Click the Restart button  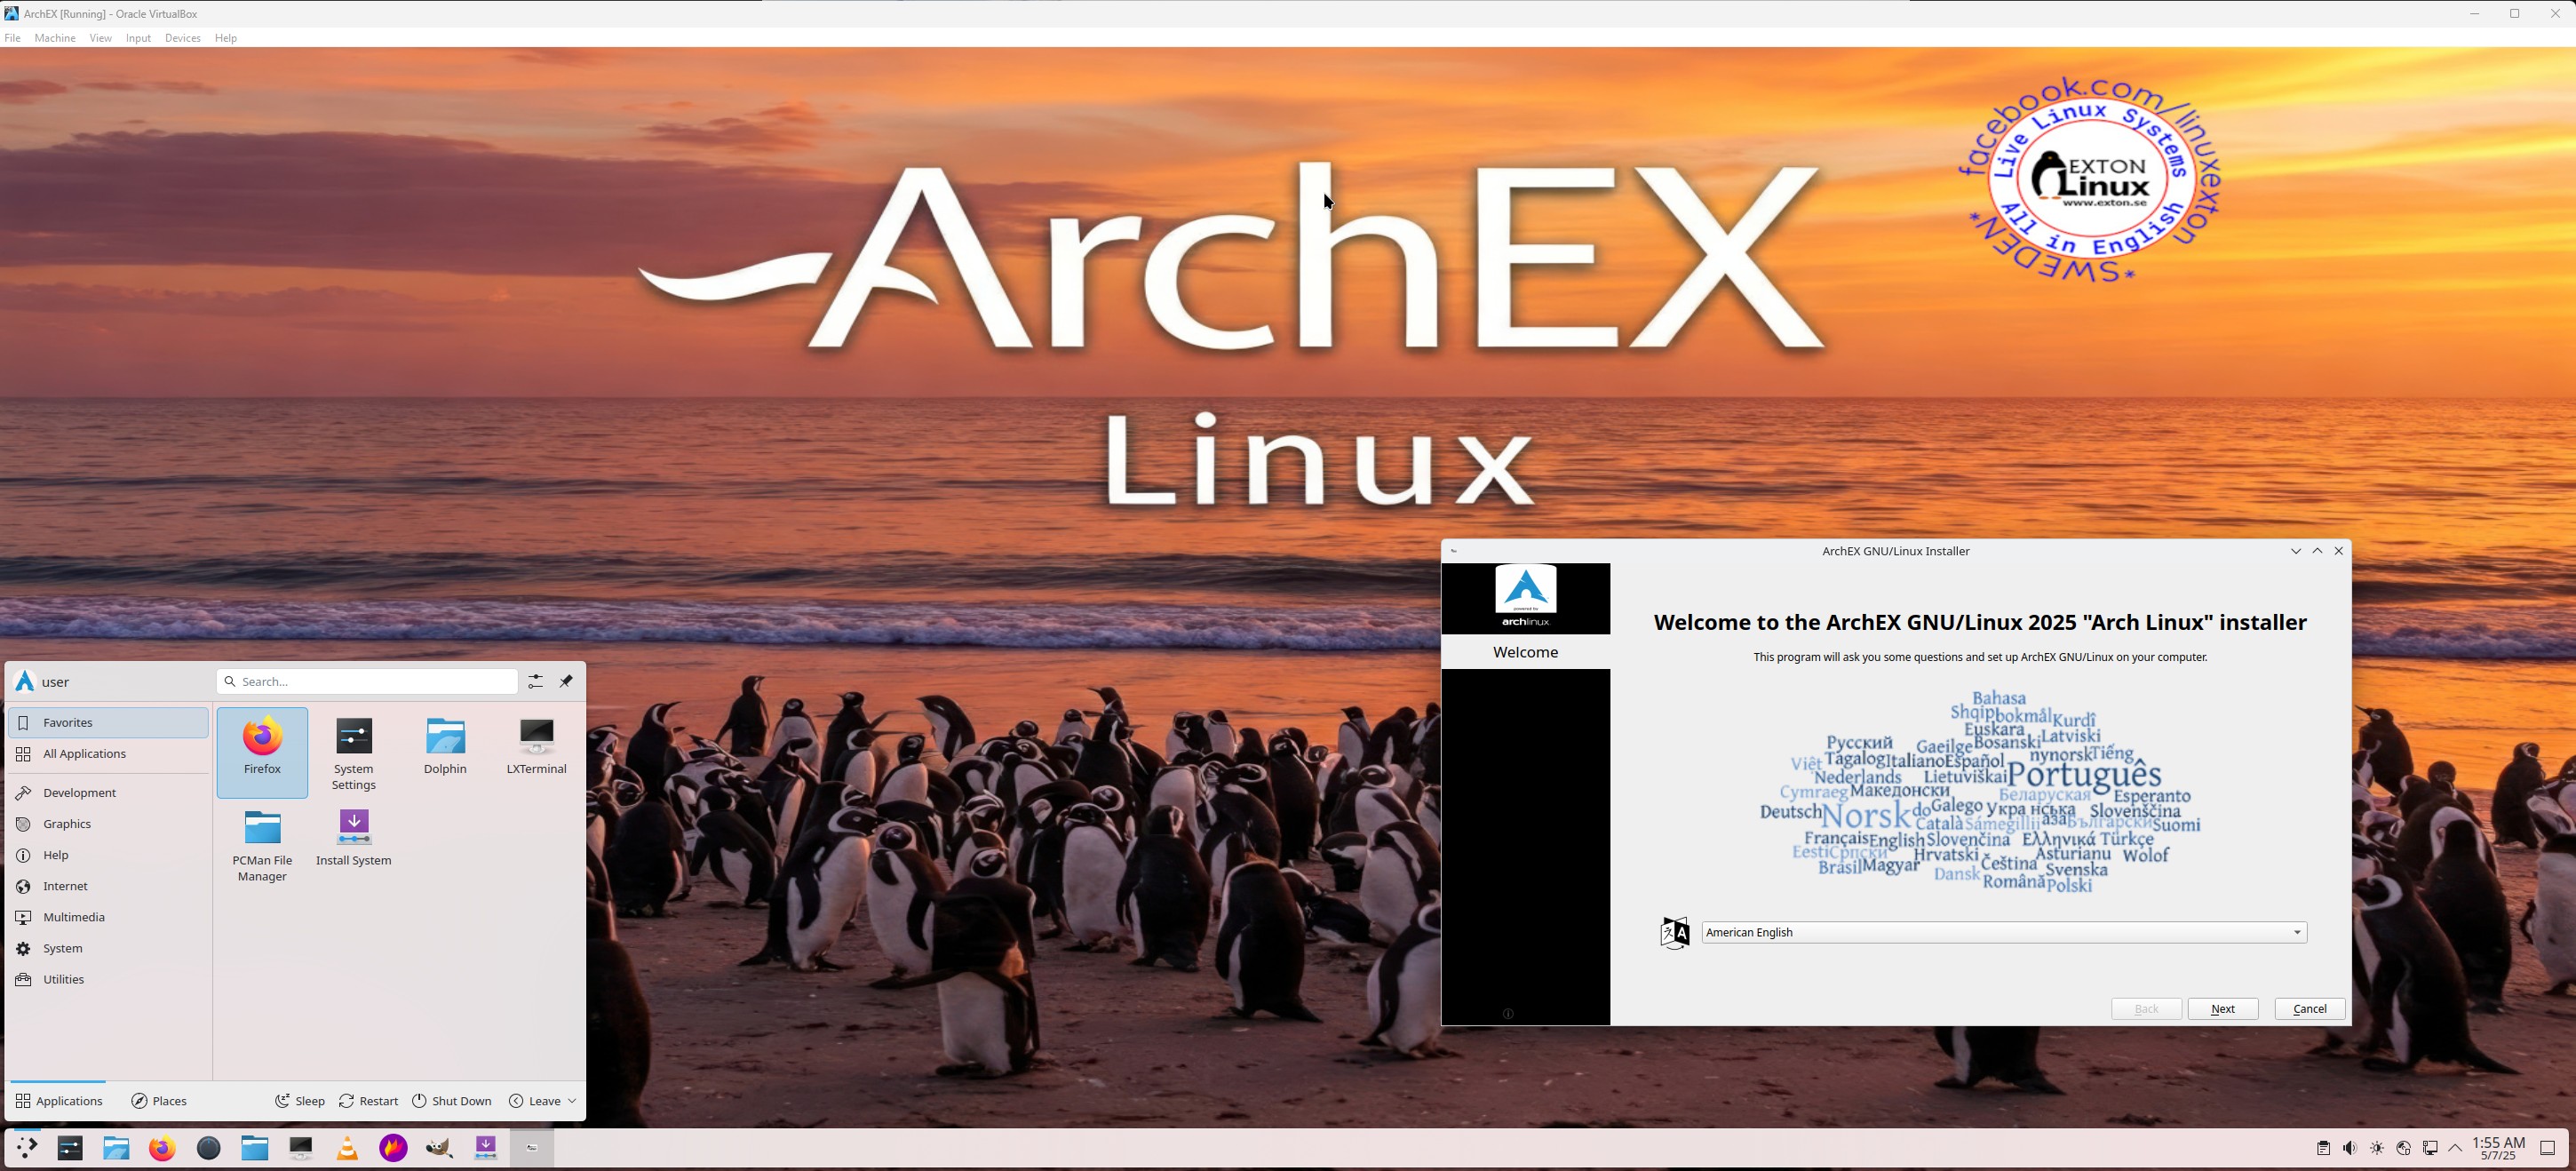pos(368,1101)
